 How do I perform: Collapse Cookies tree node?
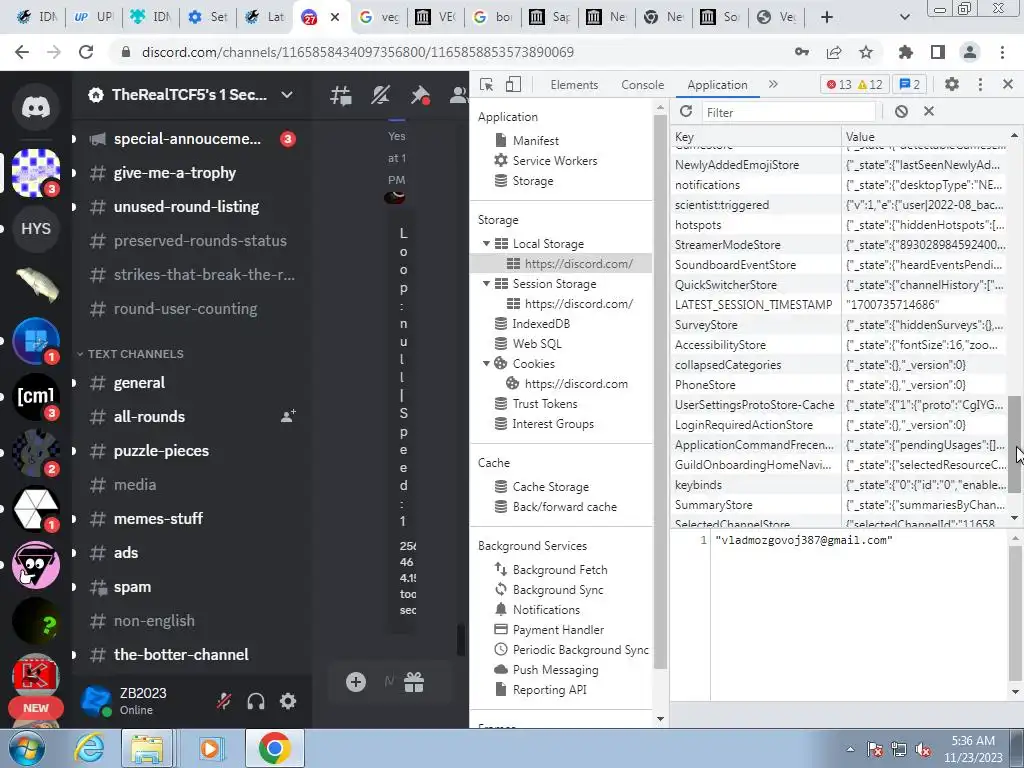(486, 364)
